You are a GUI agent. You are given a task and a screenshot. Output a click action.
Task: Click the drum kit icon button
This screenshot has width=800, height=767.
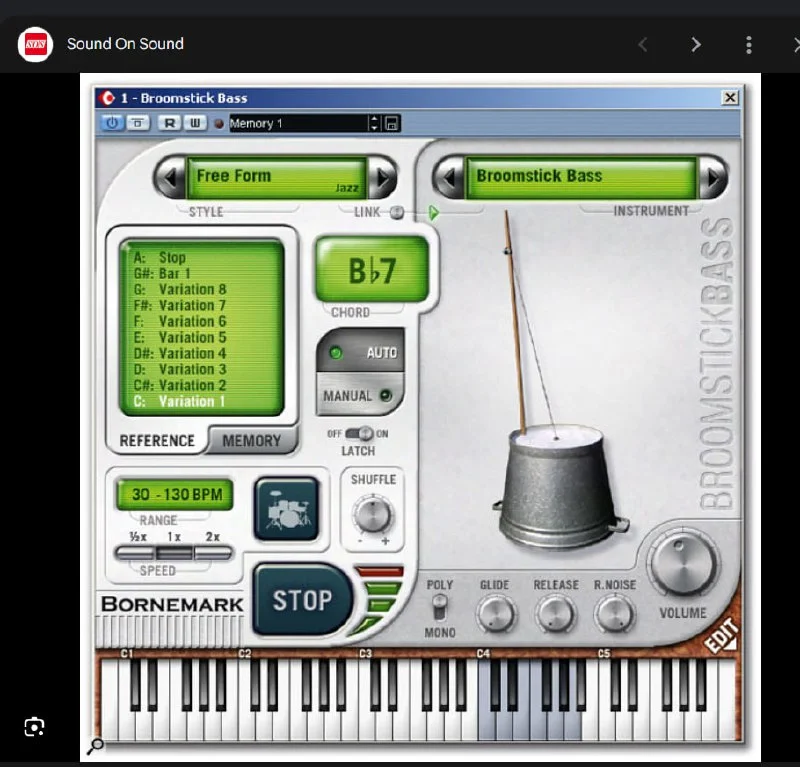(286, 509)
